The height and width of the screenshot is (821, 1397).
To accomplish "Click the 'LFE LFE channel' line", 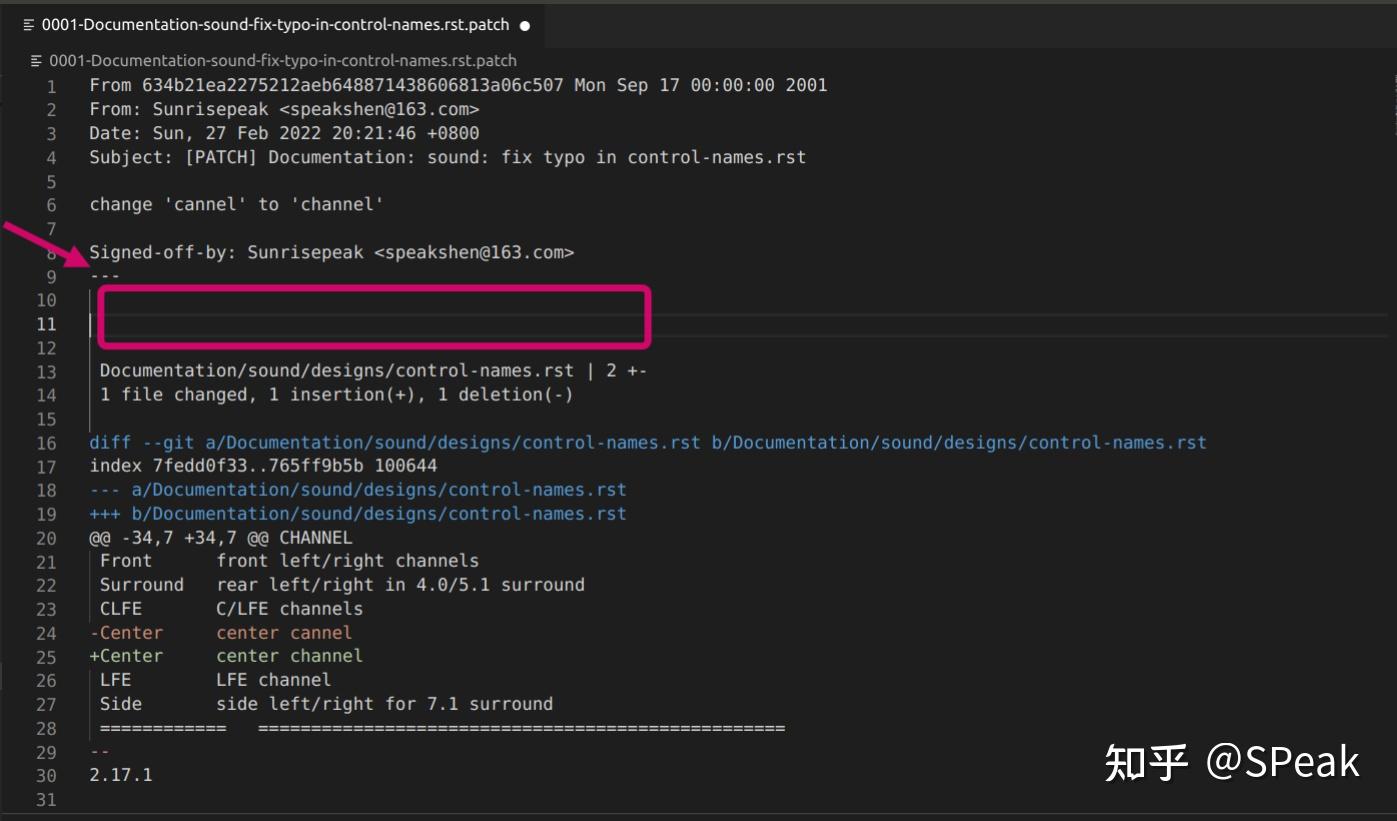I will point(215,680).
